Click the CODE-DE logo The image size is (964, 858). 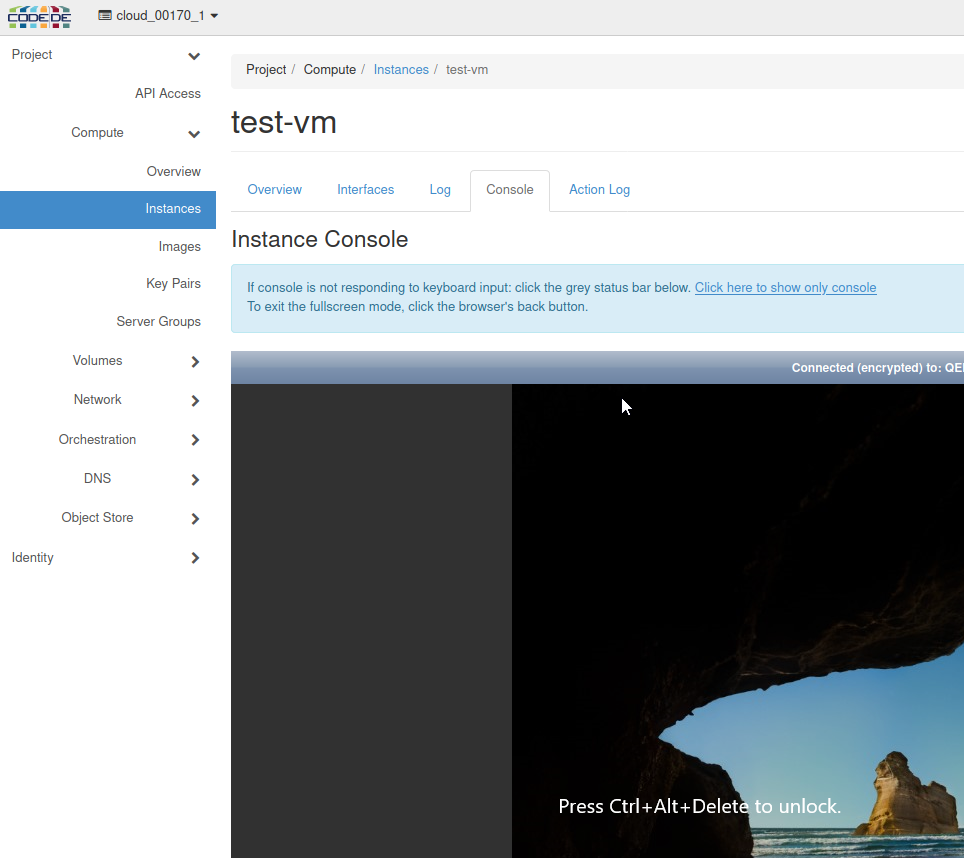(x=39, y=17)
